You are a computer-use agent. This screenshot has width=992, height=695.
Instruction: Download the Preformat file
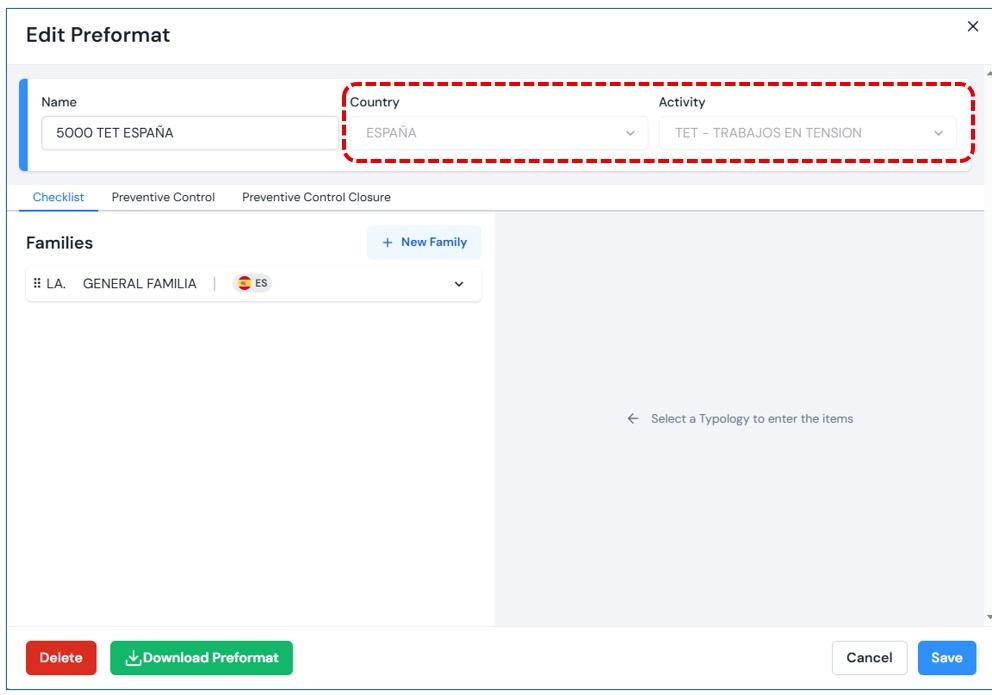(201, 658)
